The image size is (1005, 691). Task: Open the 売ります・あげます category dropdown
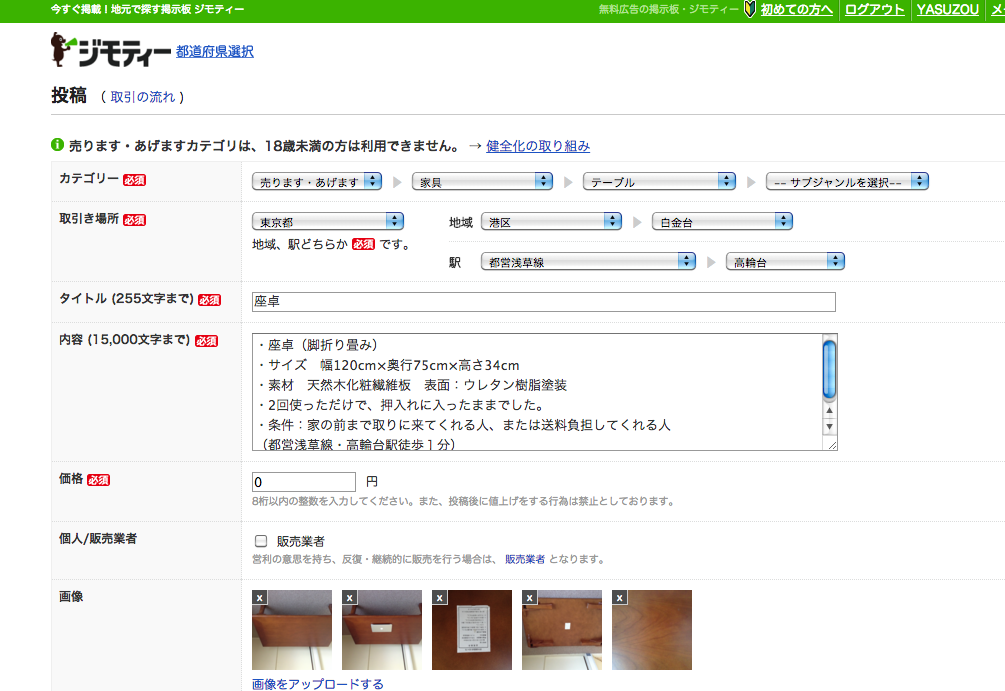click(317, 182)
